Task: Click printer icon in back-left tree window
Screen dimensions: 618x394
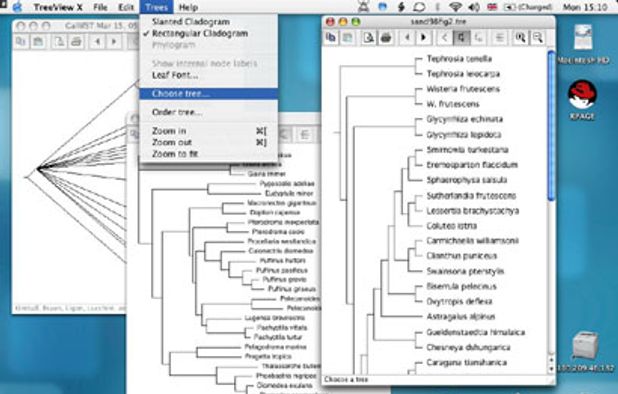Action: point(76,42)
